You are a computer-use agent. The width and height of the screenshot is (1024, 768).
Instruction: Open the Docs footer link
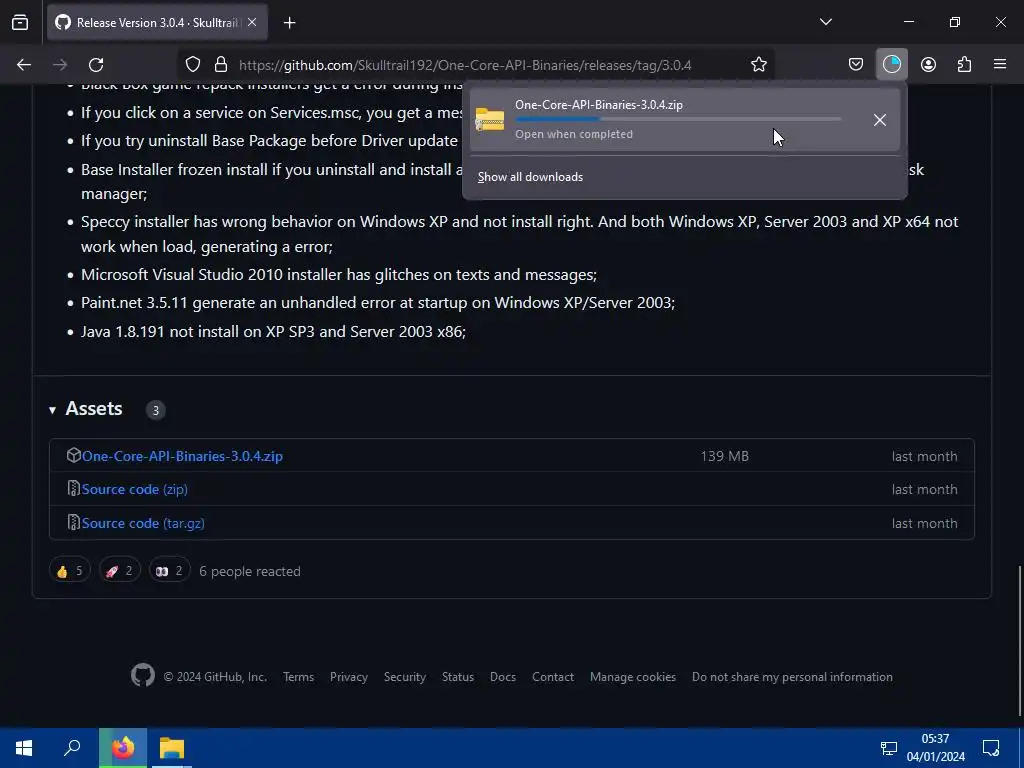click(503, 677)
